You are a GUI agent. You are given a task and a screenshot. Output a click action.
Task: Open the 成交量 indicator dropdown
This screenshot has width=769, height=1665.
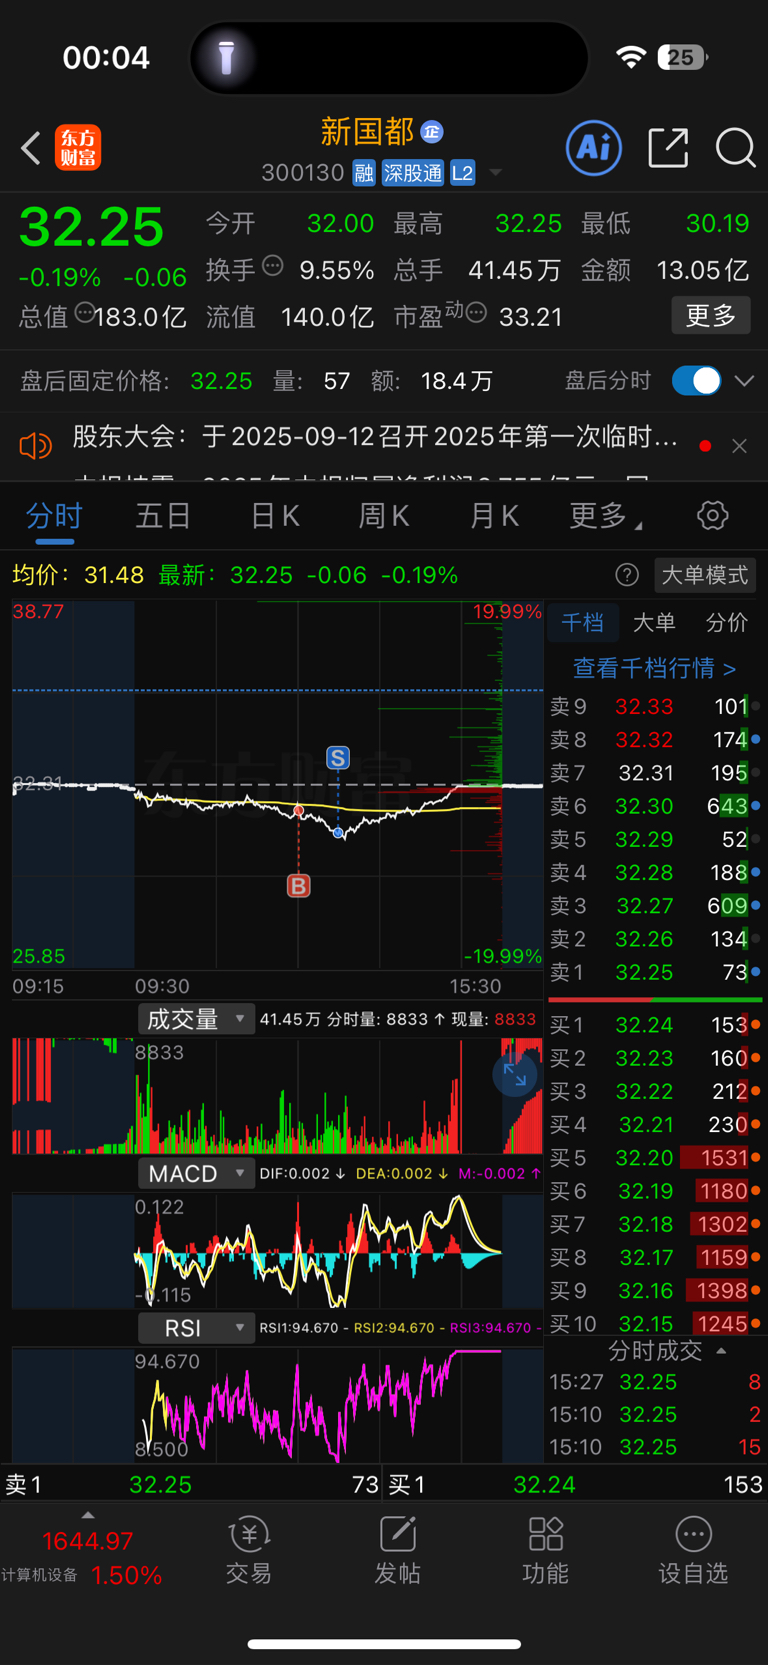(195, 1019)
